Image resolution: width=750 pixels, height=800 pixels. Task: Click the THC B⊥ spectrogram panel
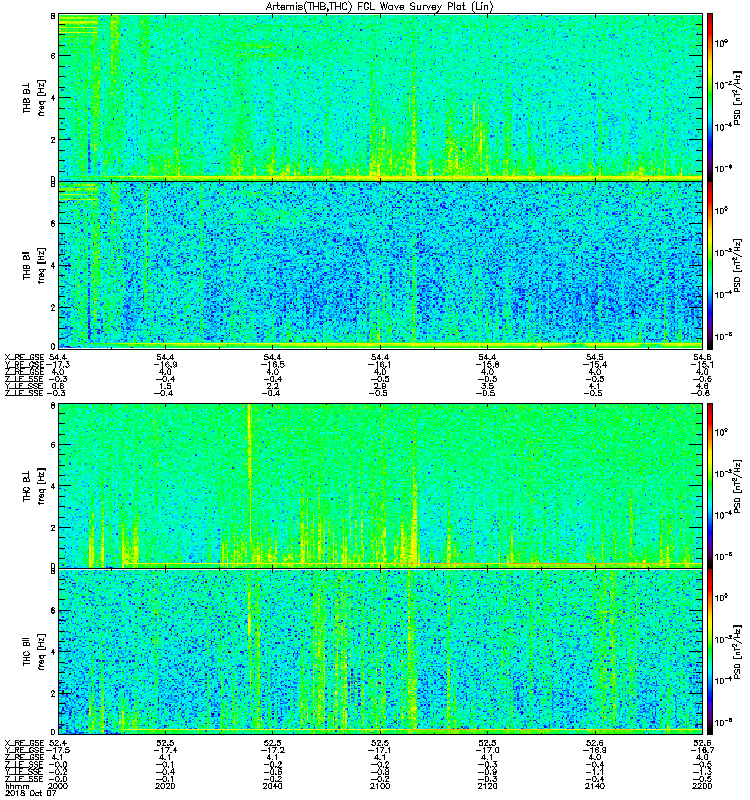point(381,485)
